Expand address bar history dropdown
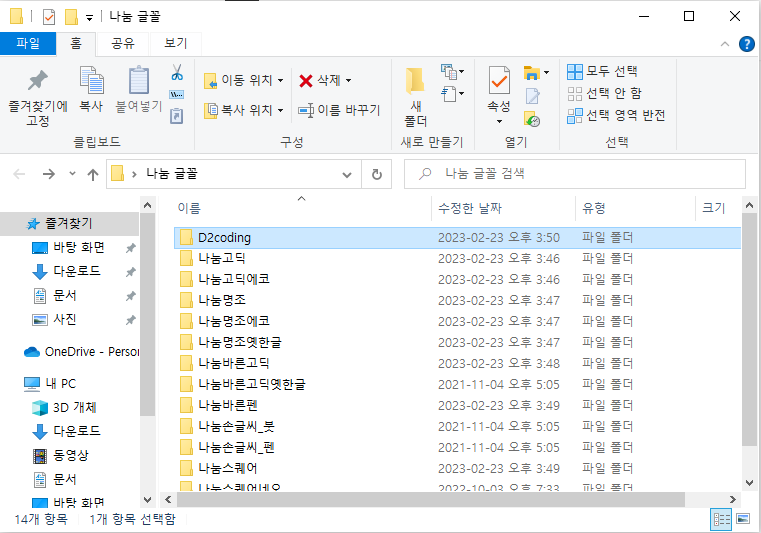This screenshot has width=761, height=533. pyautogui.click(x=347, y=175)
